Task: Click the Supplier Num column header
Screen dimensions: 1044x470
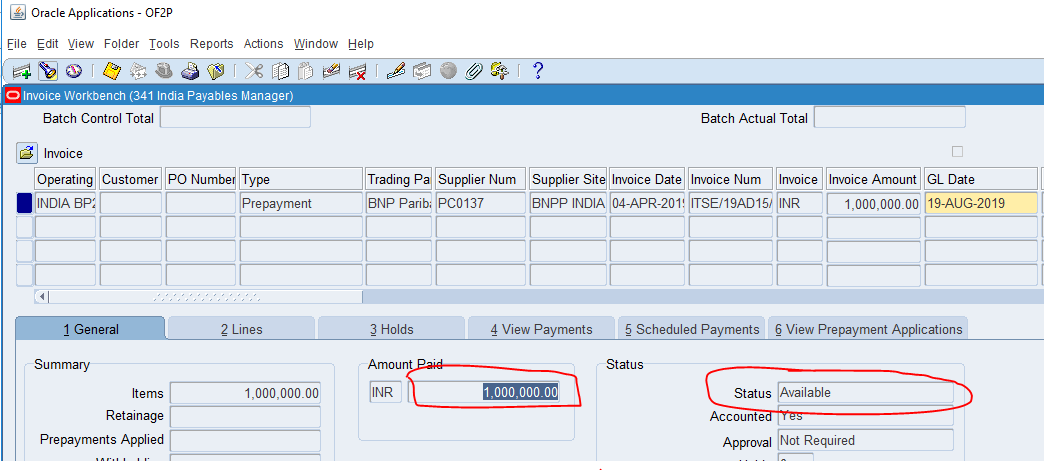Action: pyautogui.click(x=481, y=179)
